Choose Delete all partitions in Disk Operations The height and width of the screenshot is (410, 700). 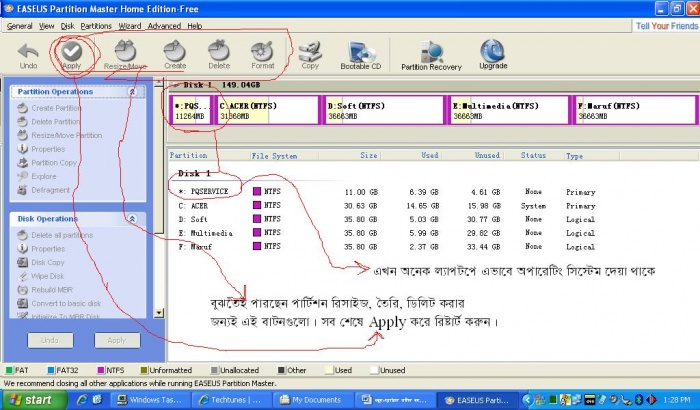[55, 235]
